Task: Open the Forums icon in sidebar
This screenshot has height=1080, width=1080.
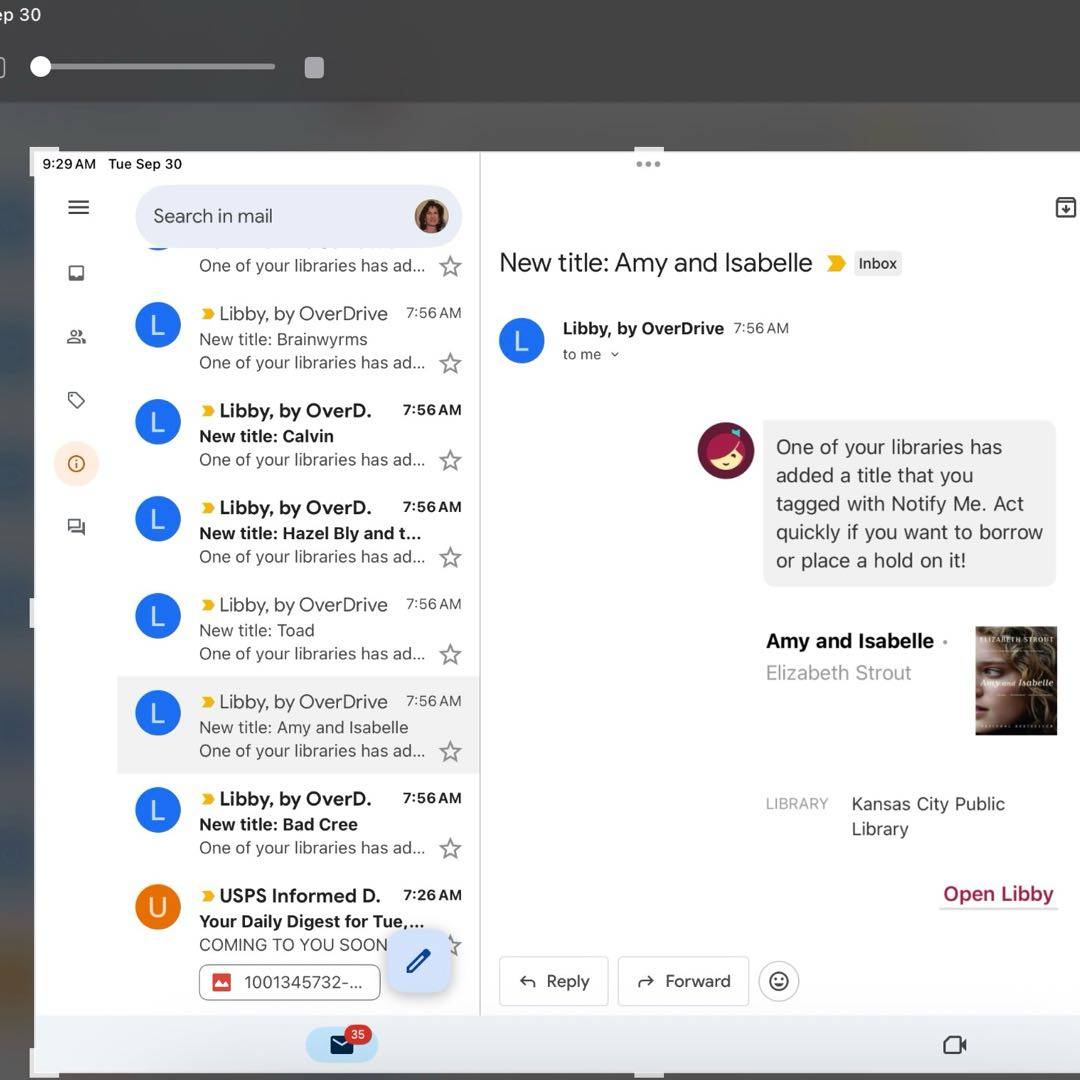Action: click(76, 527)
